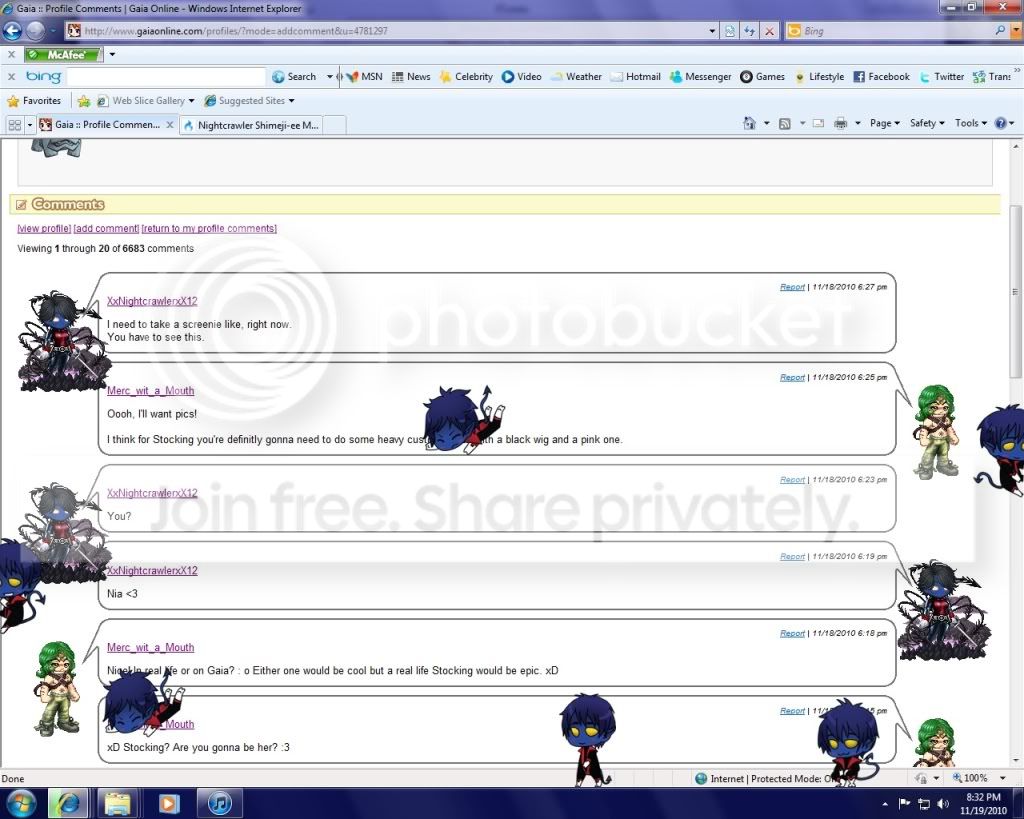1024x819 pixels.
Task: Click the URL address bar field
Action: coord(389,31)
